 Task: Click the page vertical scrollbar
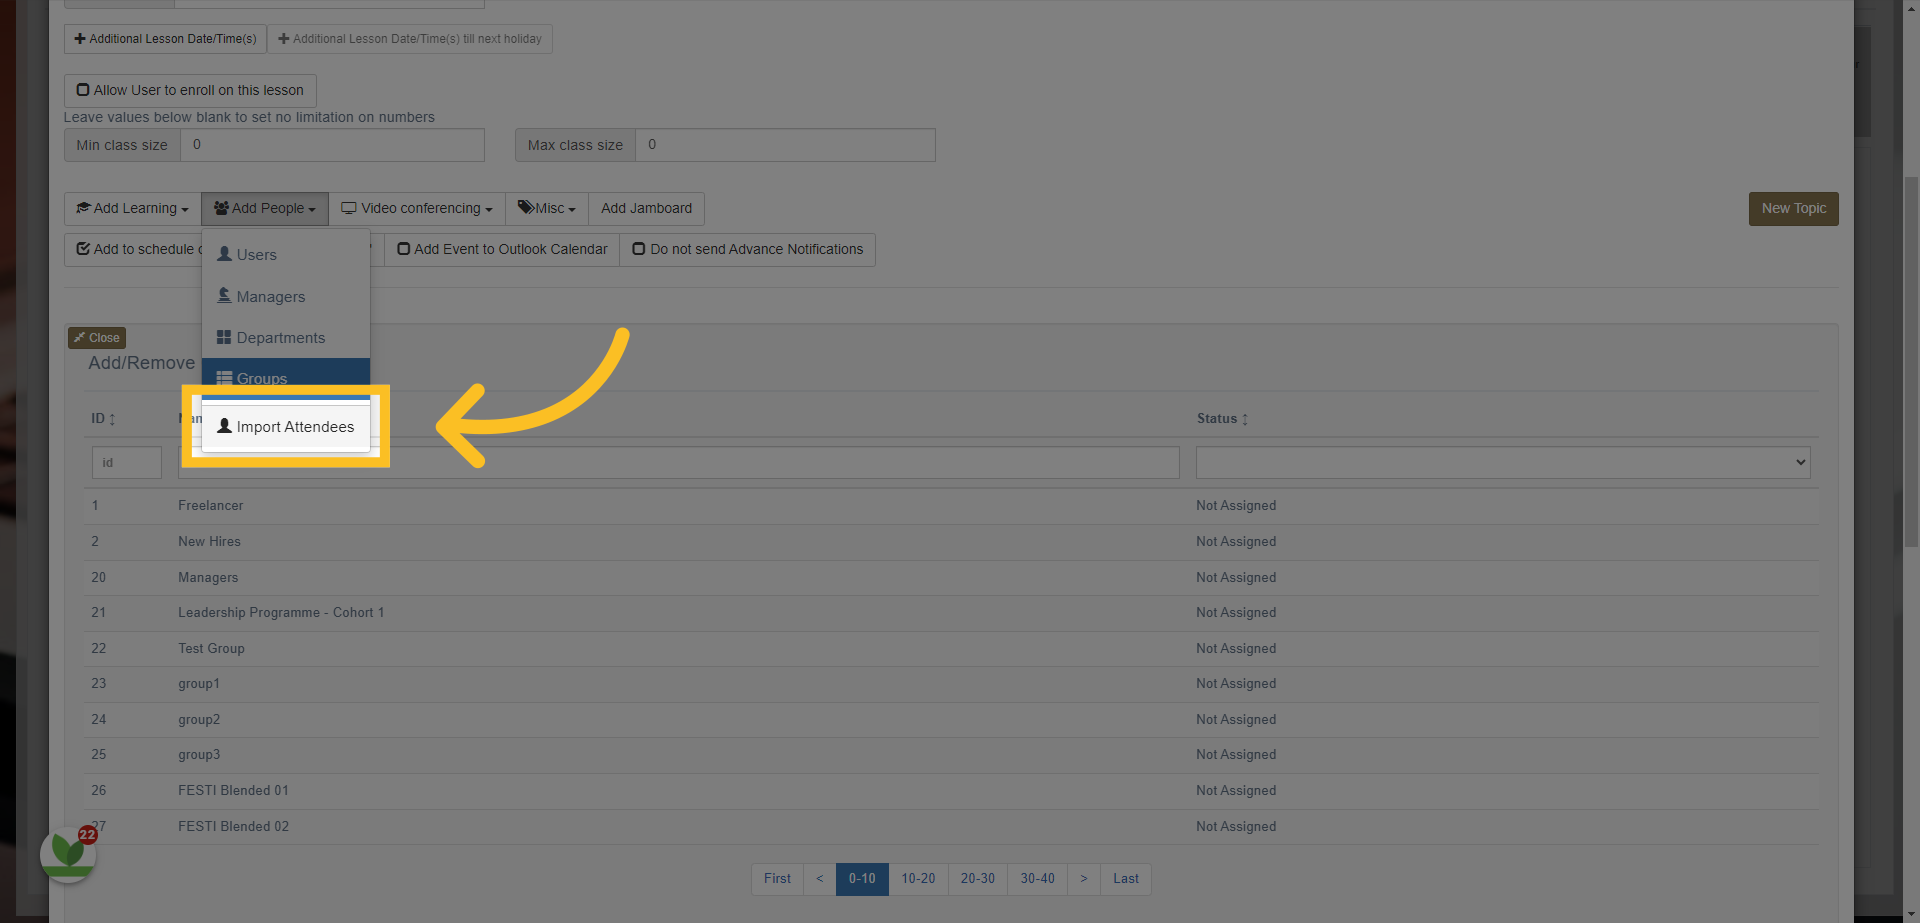[x=1911, y=360]
